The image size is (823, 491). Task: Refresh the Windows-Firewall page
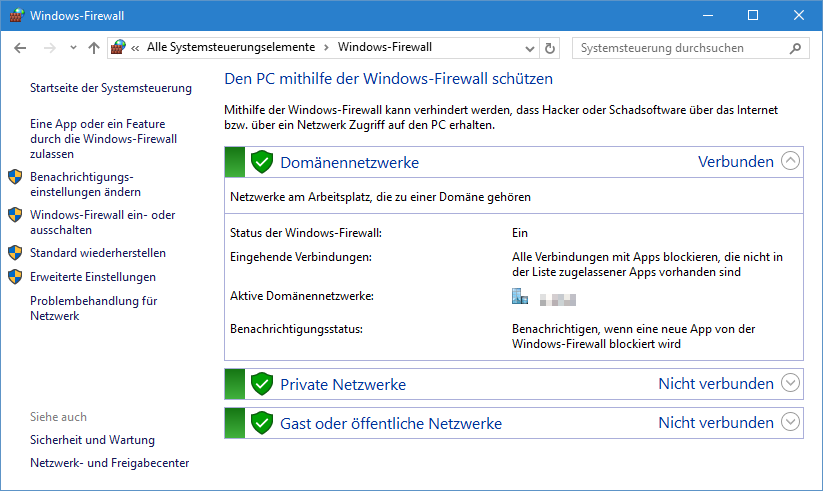coord(550,48)
